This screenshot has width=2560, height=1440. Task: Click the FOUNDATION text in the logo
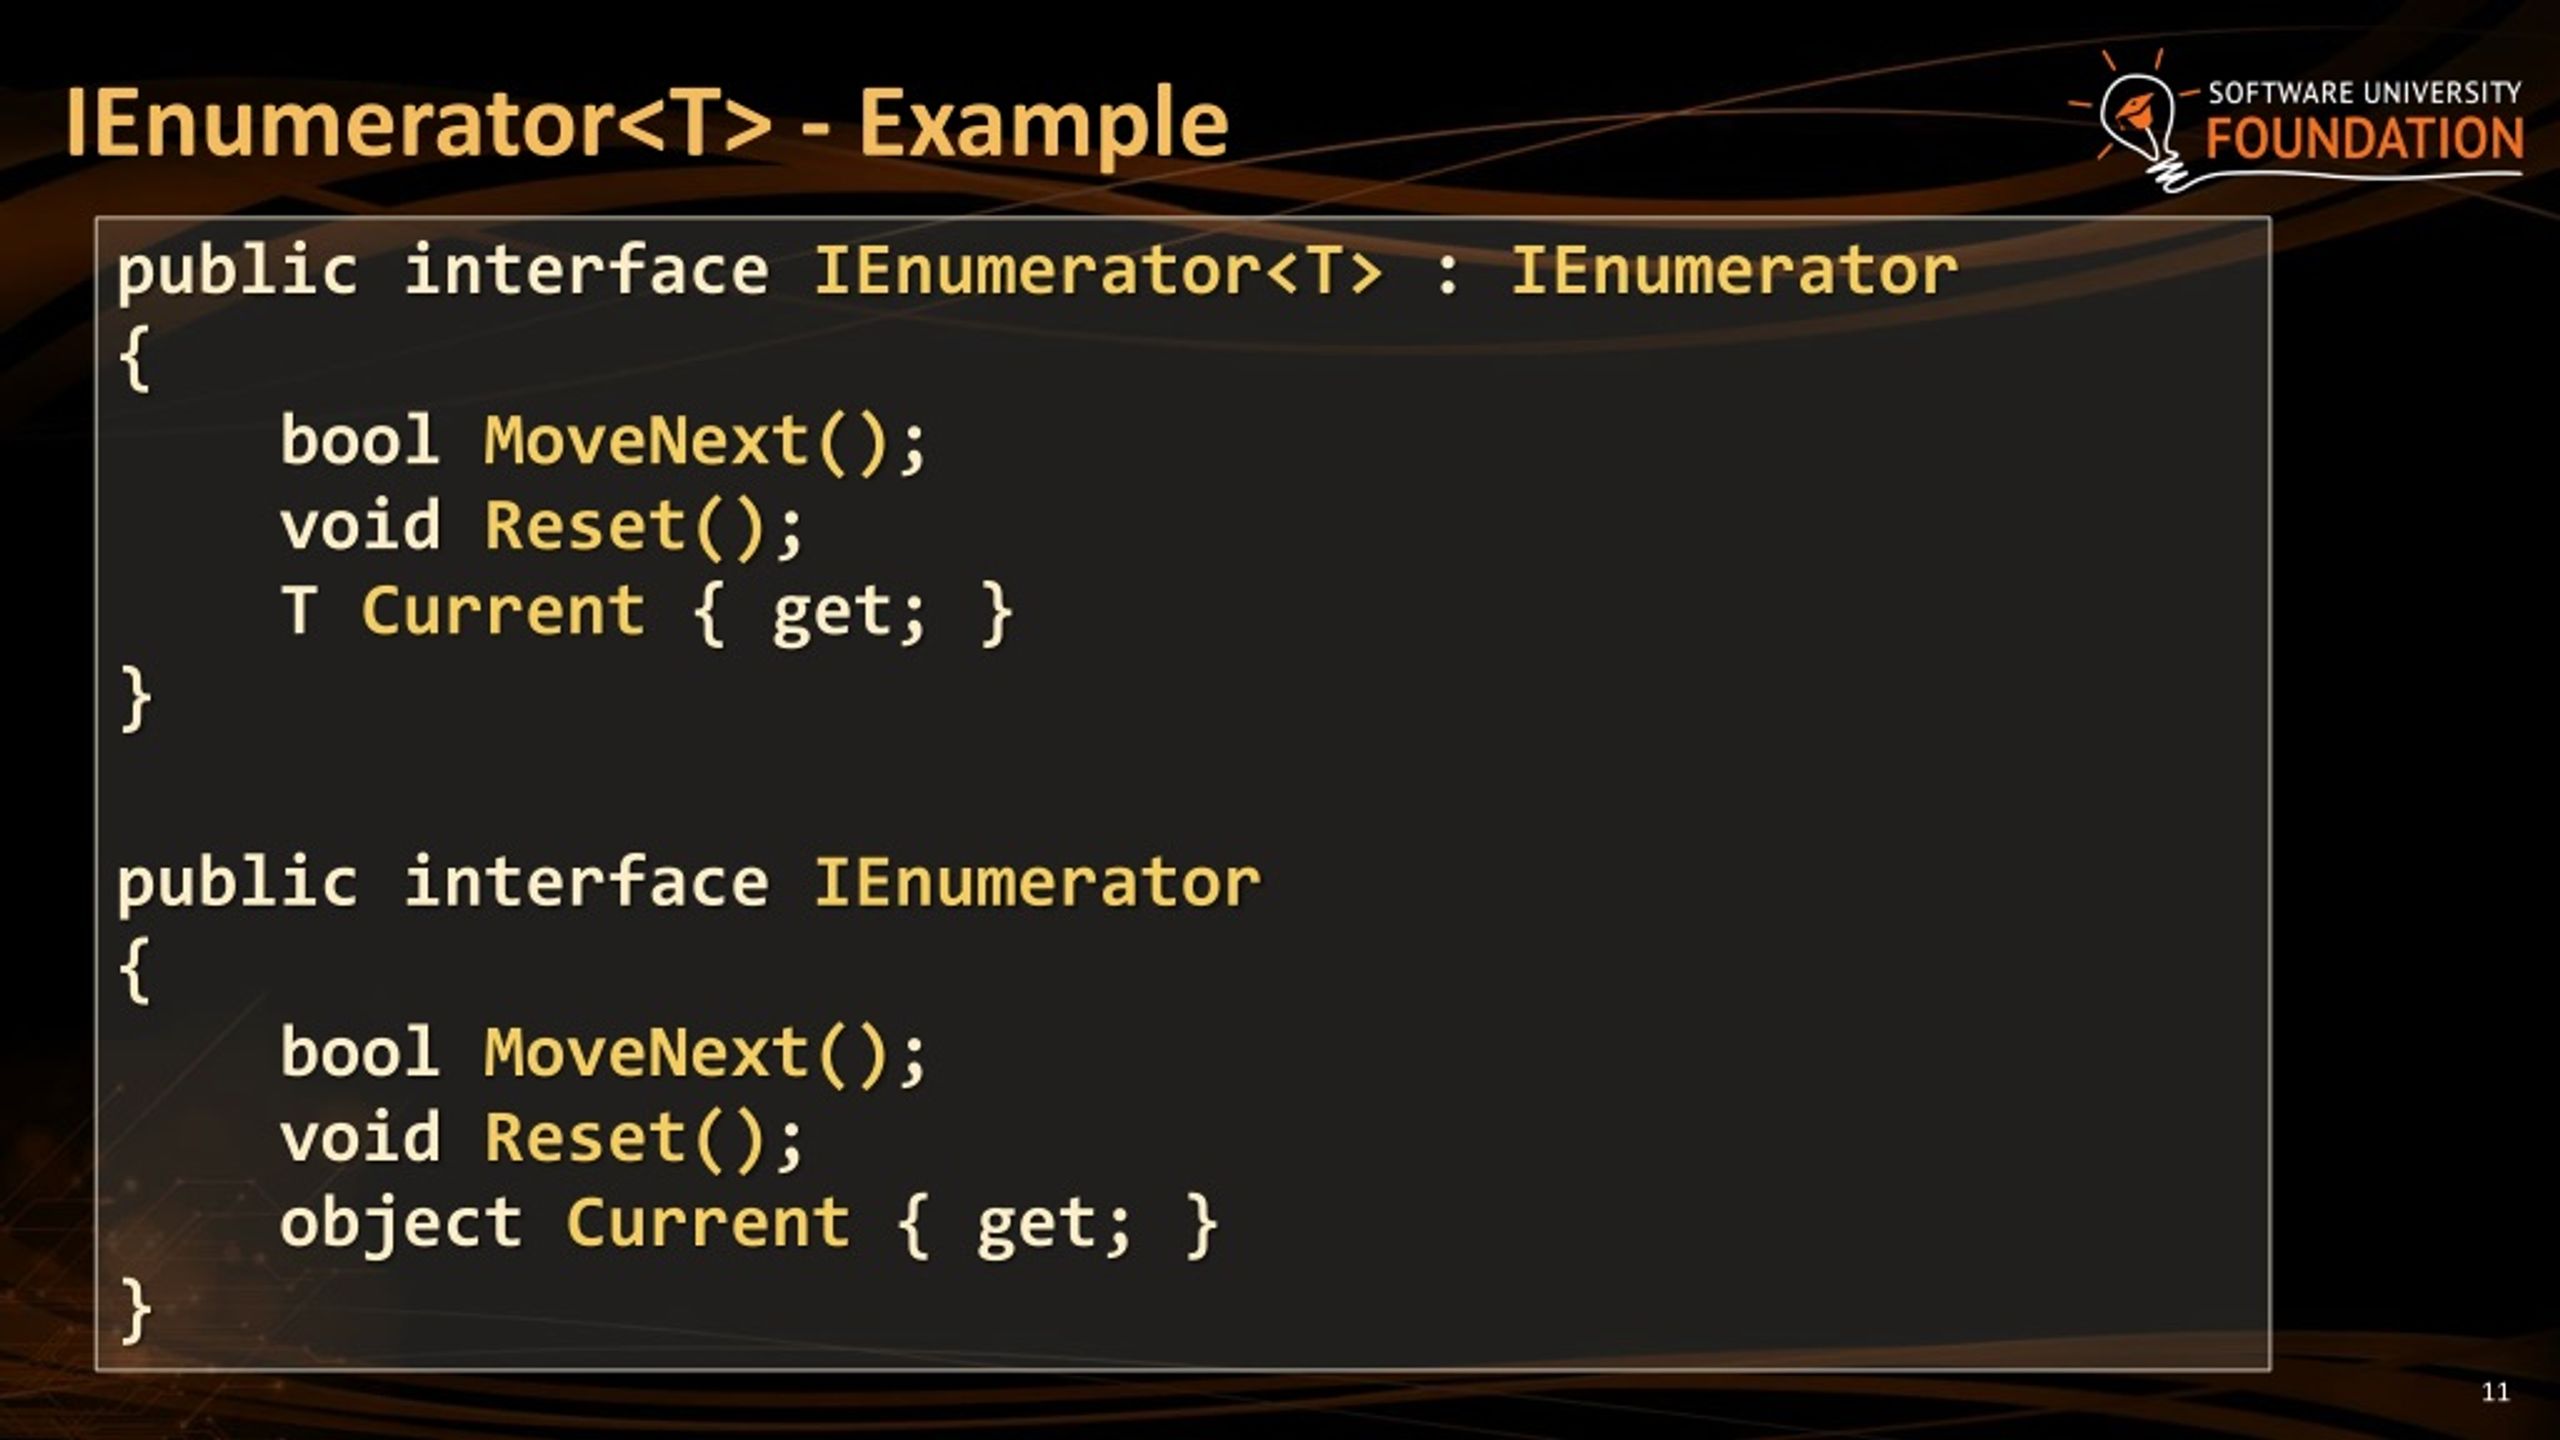click(x=2365, y=140)
